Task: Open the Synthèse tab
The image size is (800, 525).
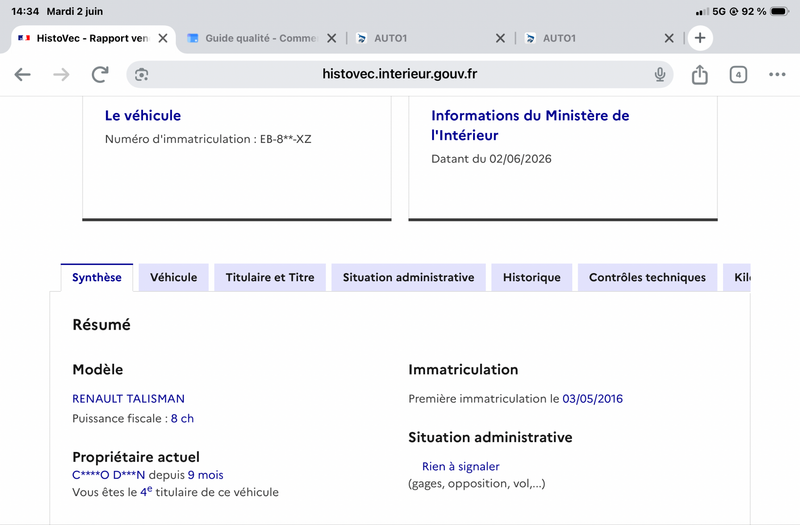Action: point(97,278)
